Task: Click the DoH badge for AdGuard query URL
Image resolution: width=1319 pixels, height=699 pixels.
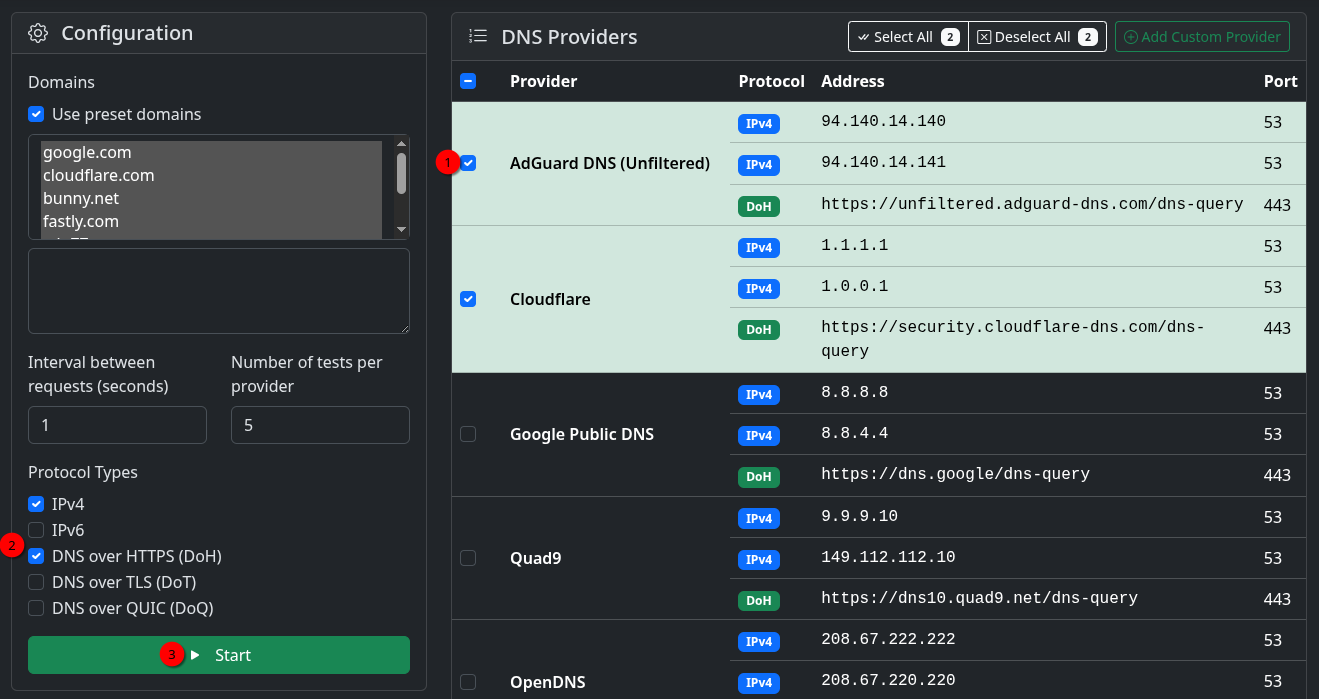Action: click(x=759, y=206)
